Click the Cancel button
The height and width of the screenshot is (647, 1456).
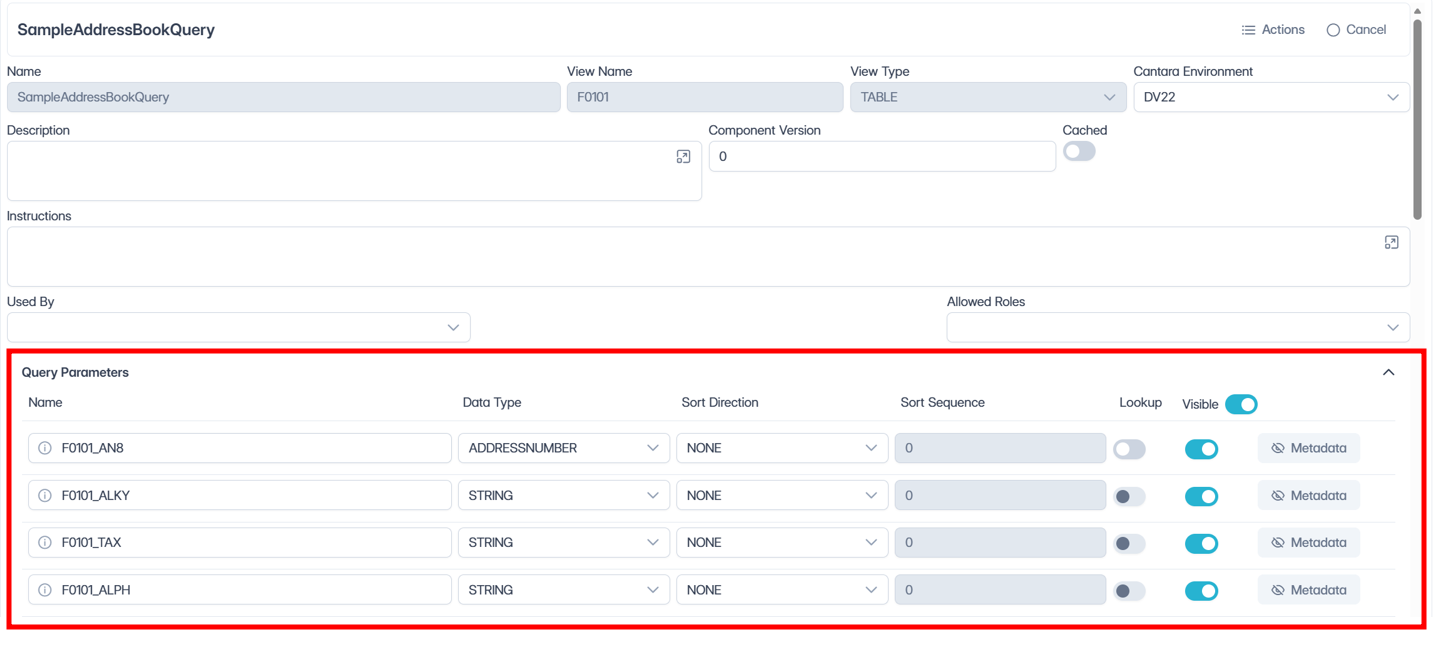pos(1356,30)
